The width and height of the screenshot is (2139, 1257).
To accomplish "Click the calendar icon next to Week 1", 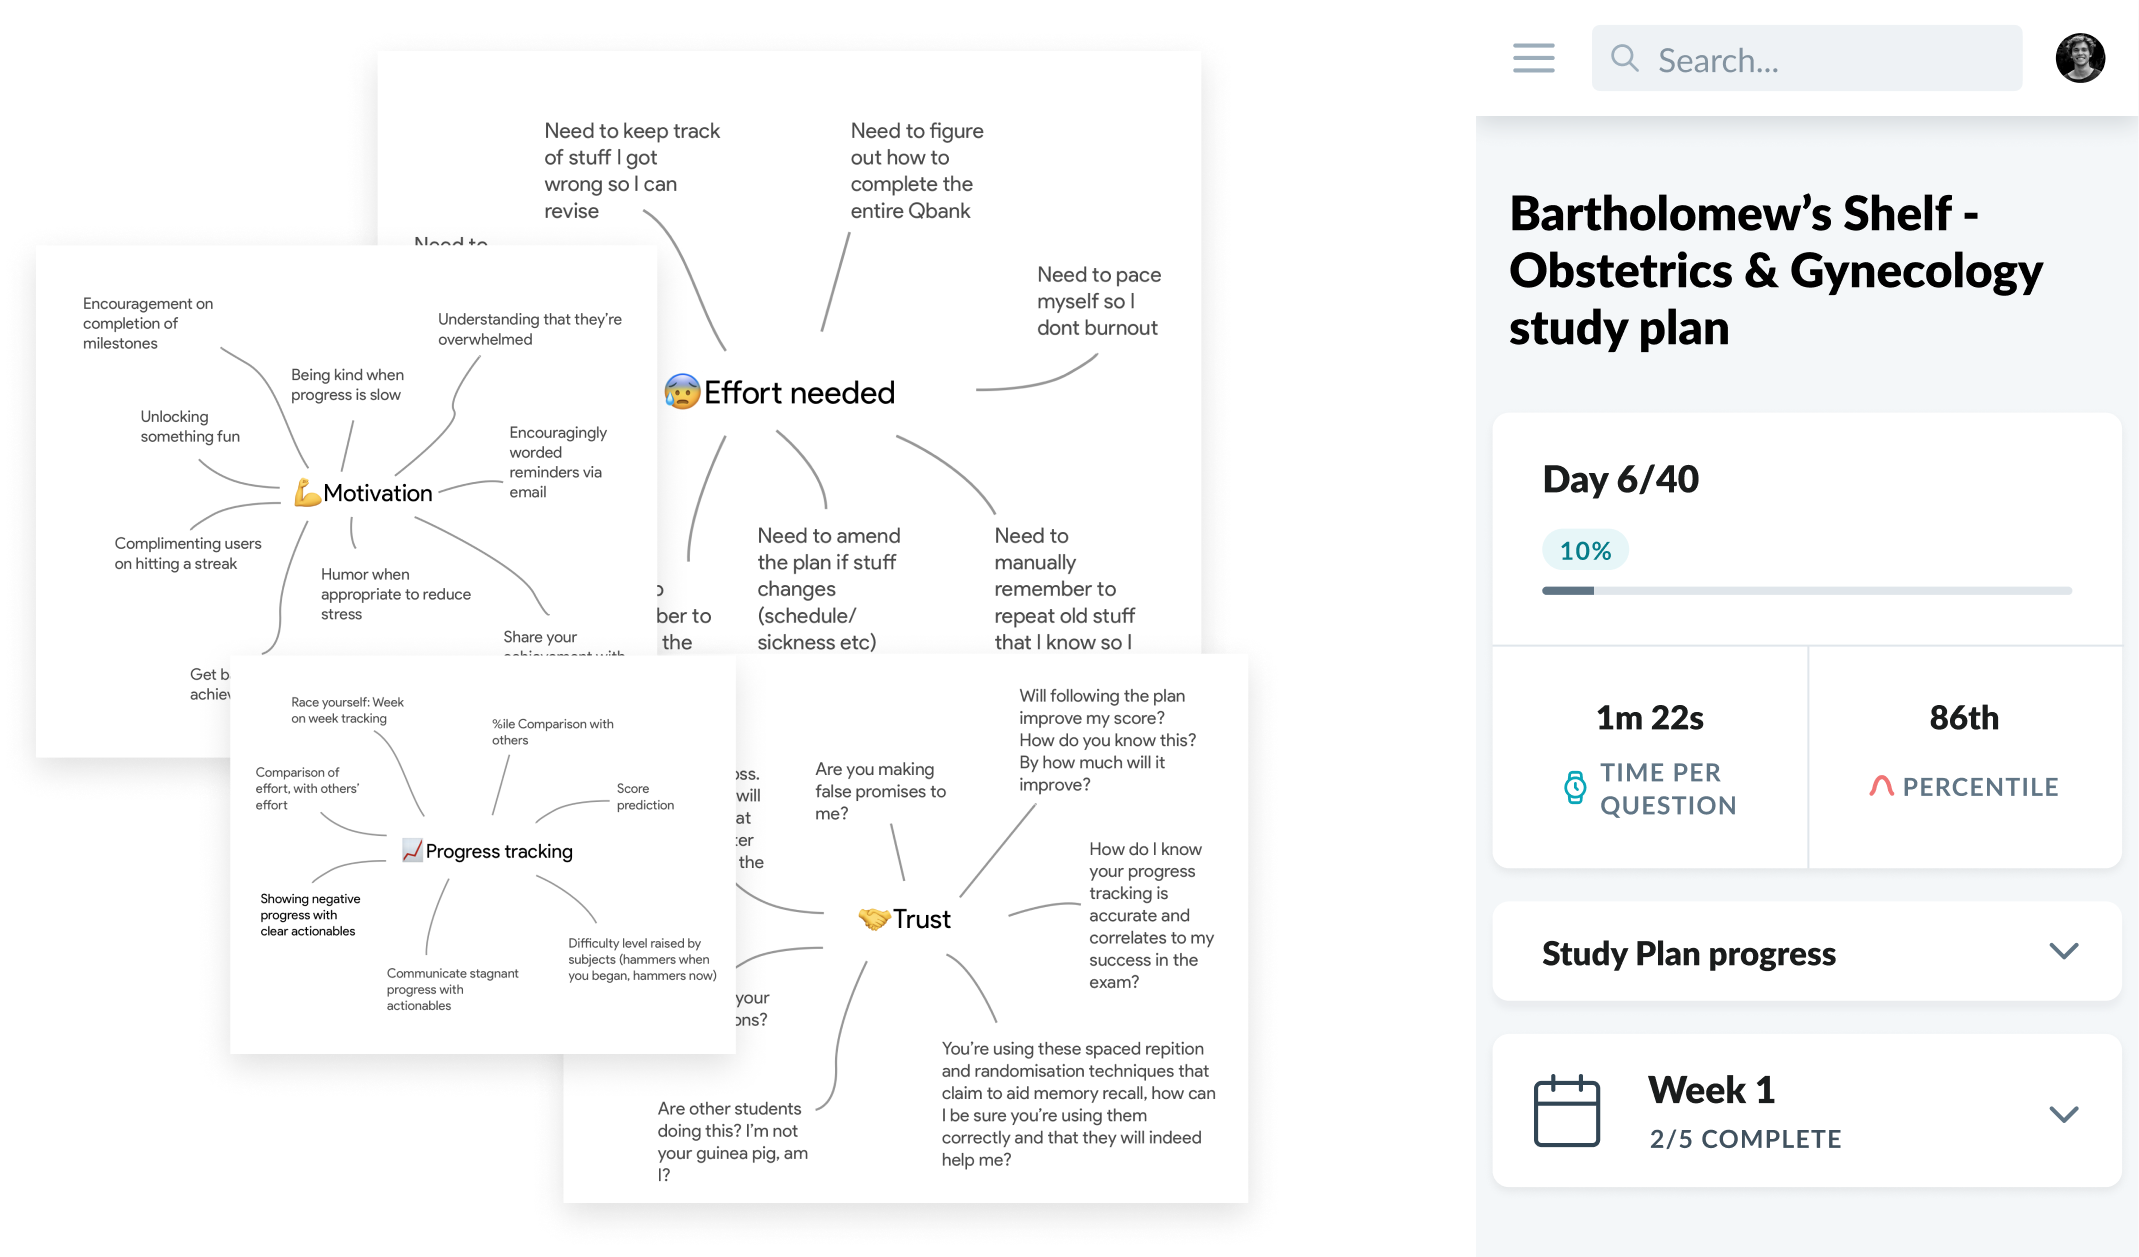I will click(1567, 1110).
